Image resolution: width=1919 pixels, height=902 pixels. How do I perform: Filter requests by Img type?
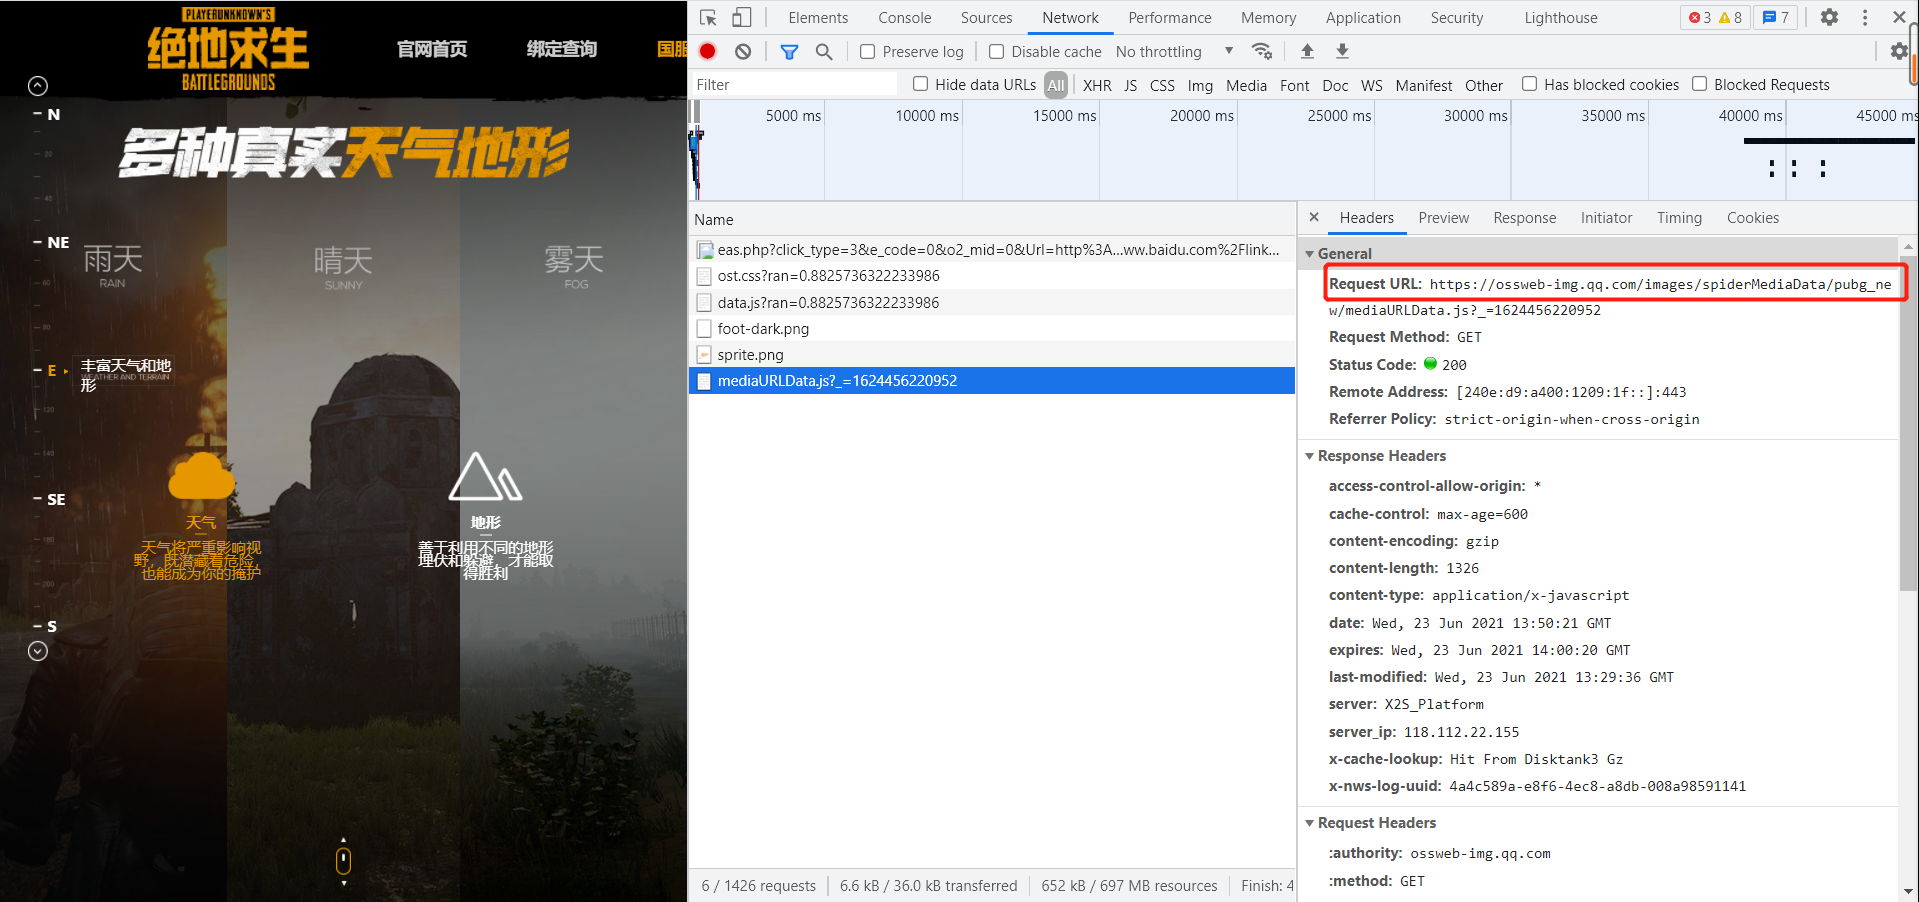(1200, 85)
